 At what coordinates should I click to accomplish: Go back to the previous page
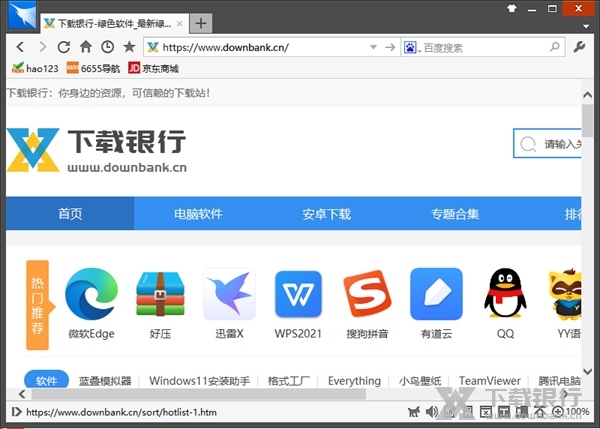pyautogui.click(x=20, y=47)
